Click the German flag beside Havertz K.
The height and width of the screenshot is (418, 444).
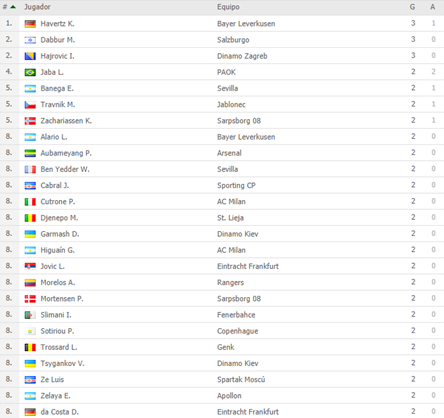pos(30,24)
